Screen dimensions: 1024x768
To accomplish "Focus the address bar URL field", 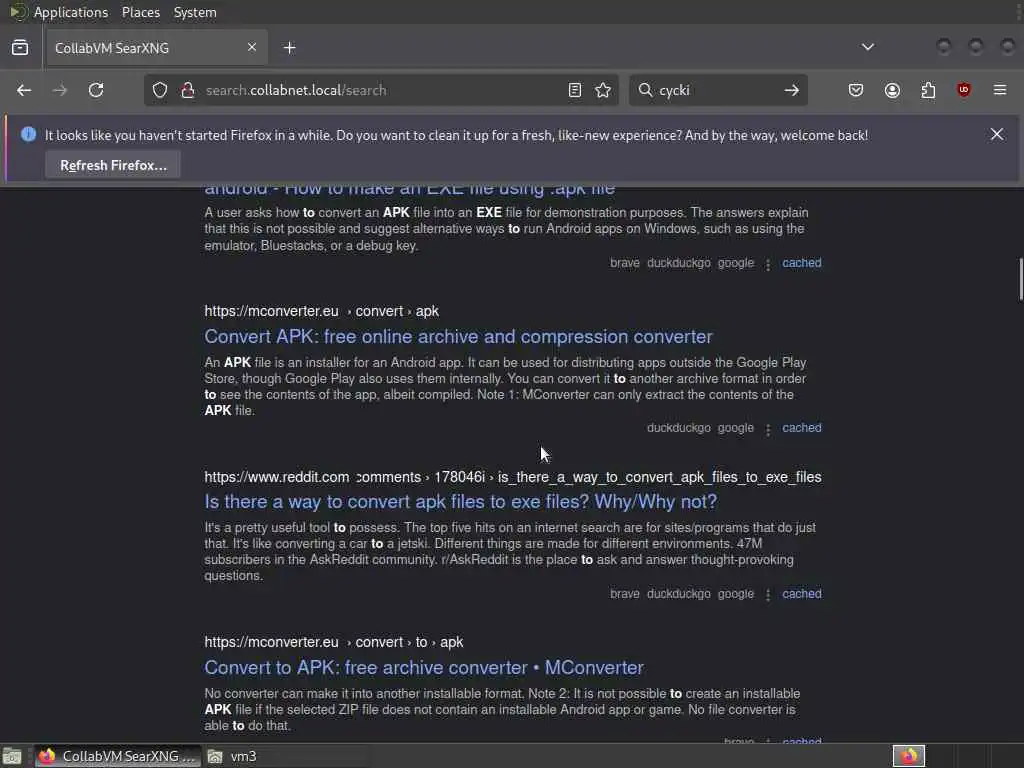I will click(382, 90).
